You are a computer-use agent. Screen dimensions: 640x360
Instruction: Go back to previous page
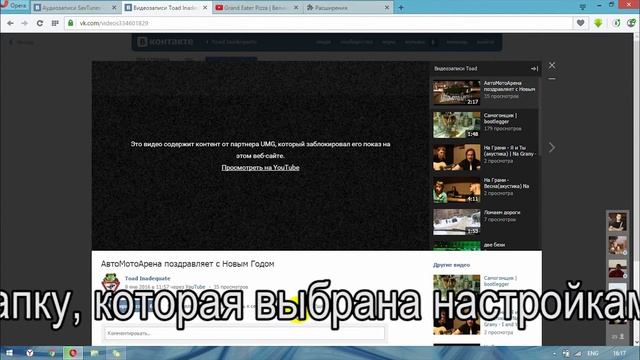(10, 23)
